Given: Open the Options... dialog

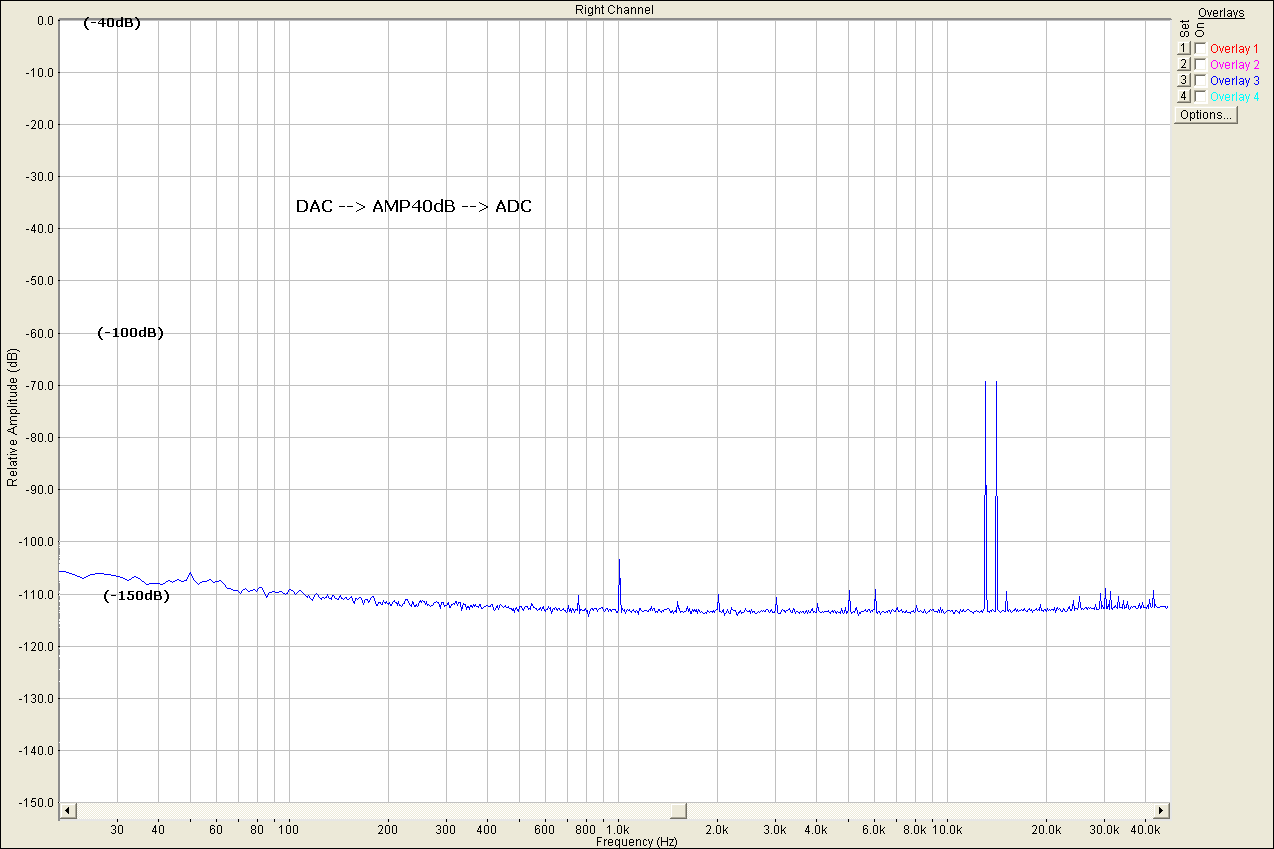Looking at the screenshot, I should 1206,115.
